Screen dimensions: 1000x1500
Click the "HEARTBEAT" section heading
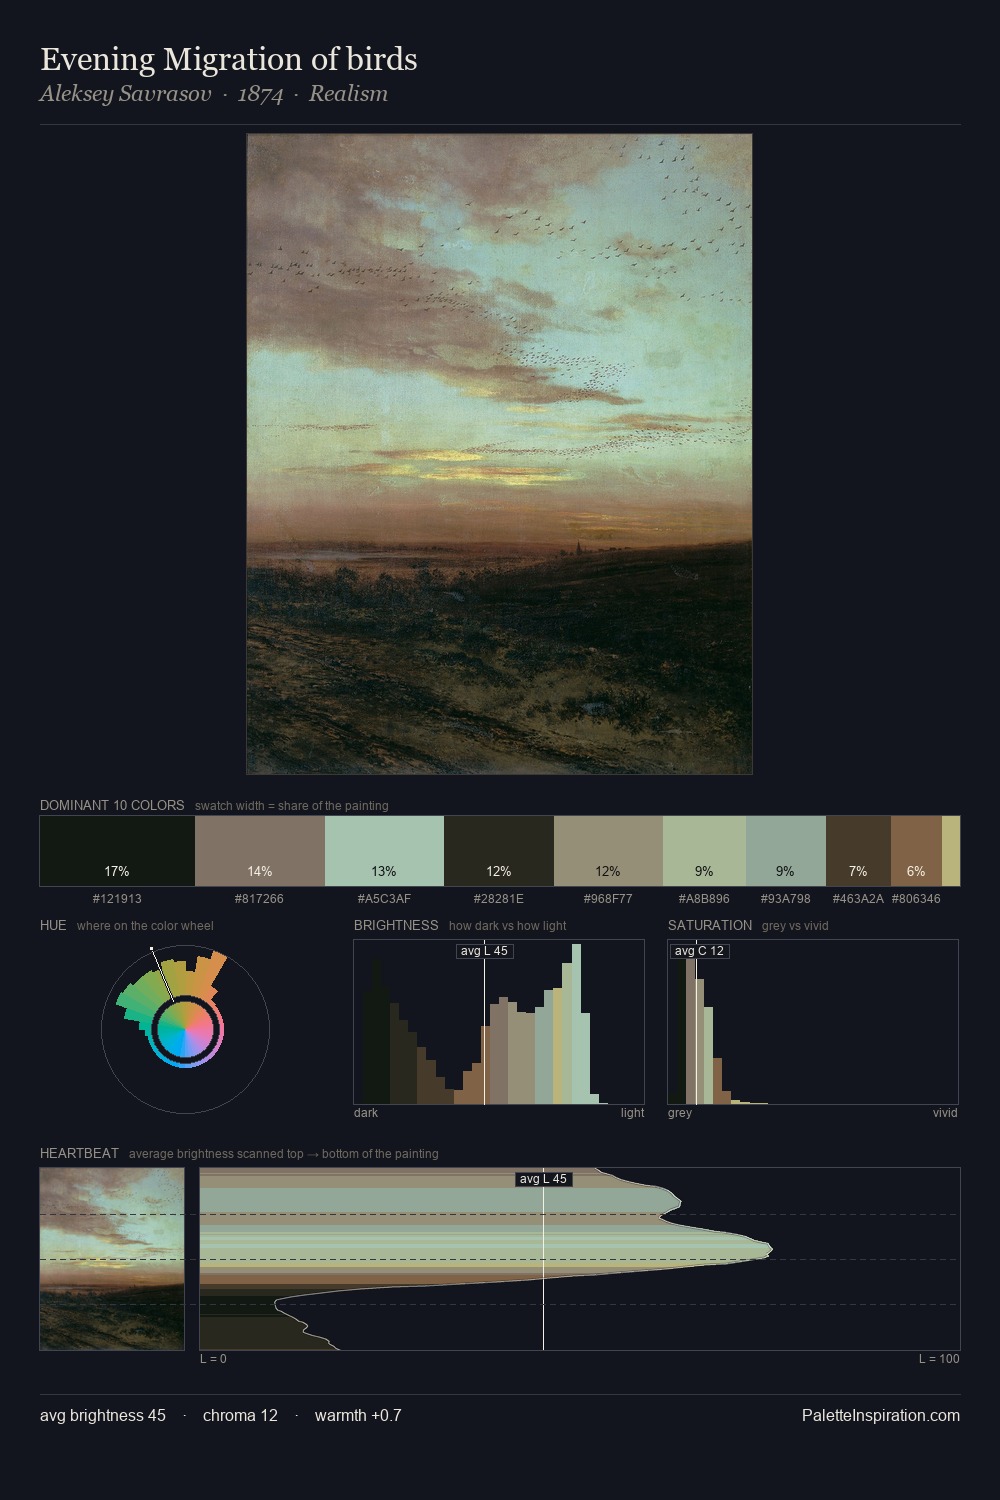tap(79, 1153)
